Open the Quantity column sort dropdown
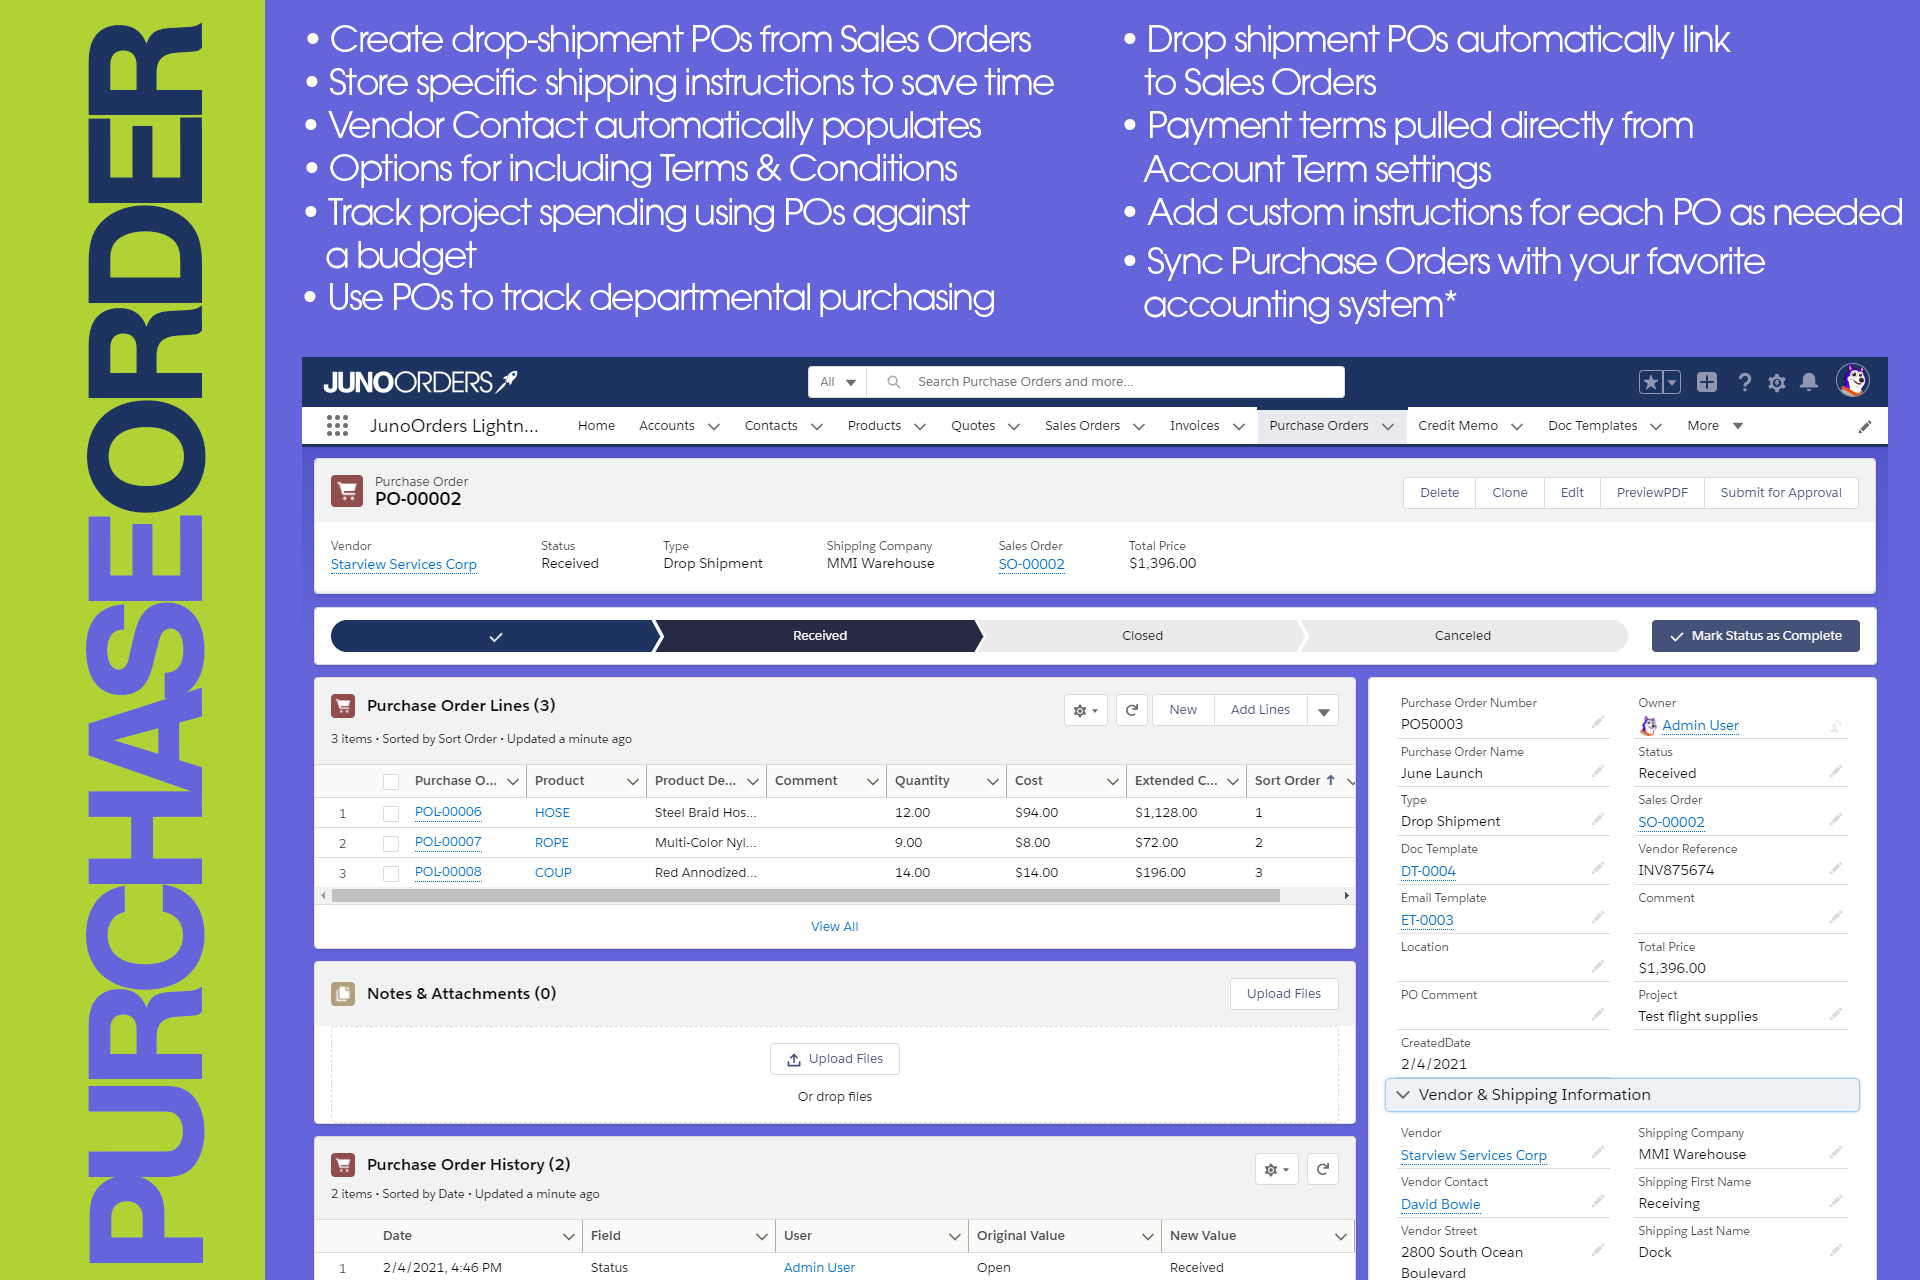Screen dimensions: 1920x1280 [x=993, y=781]
